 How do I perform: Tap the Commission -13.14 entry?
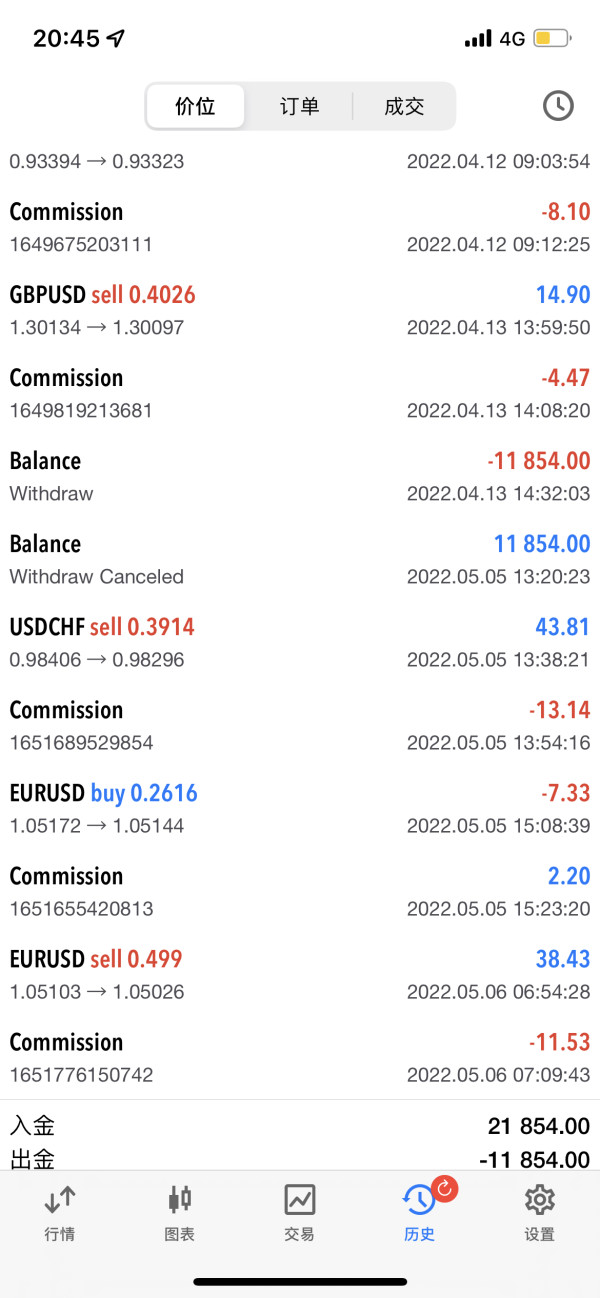pyautogui.click(x=300, y=725)
